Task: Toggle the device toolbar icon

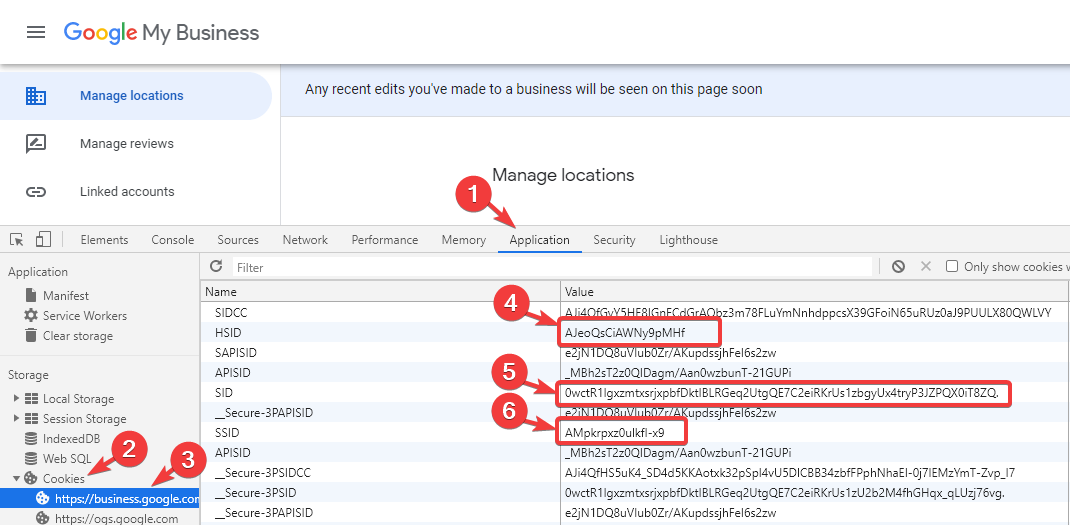Action: coord(43,239)
